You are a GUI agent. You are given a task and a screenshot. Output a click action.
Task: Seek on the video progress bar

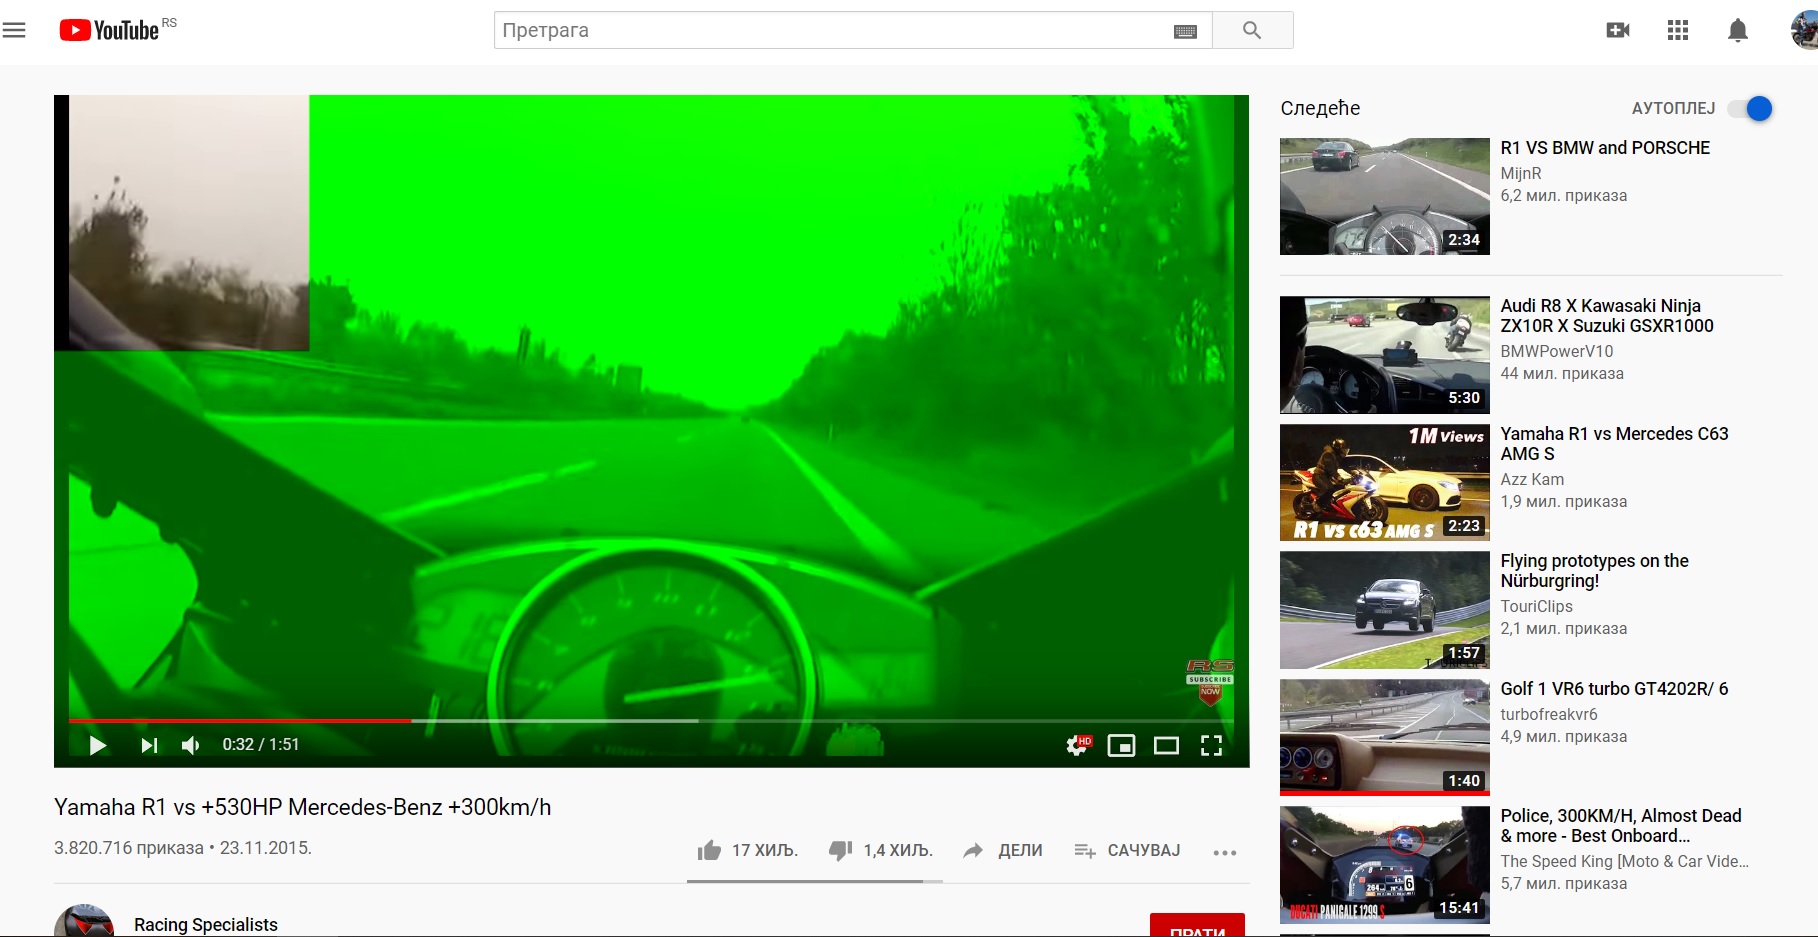(x=651, y=720)
